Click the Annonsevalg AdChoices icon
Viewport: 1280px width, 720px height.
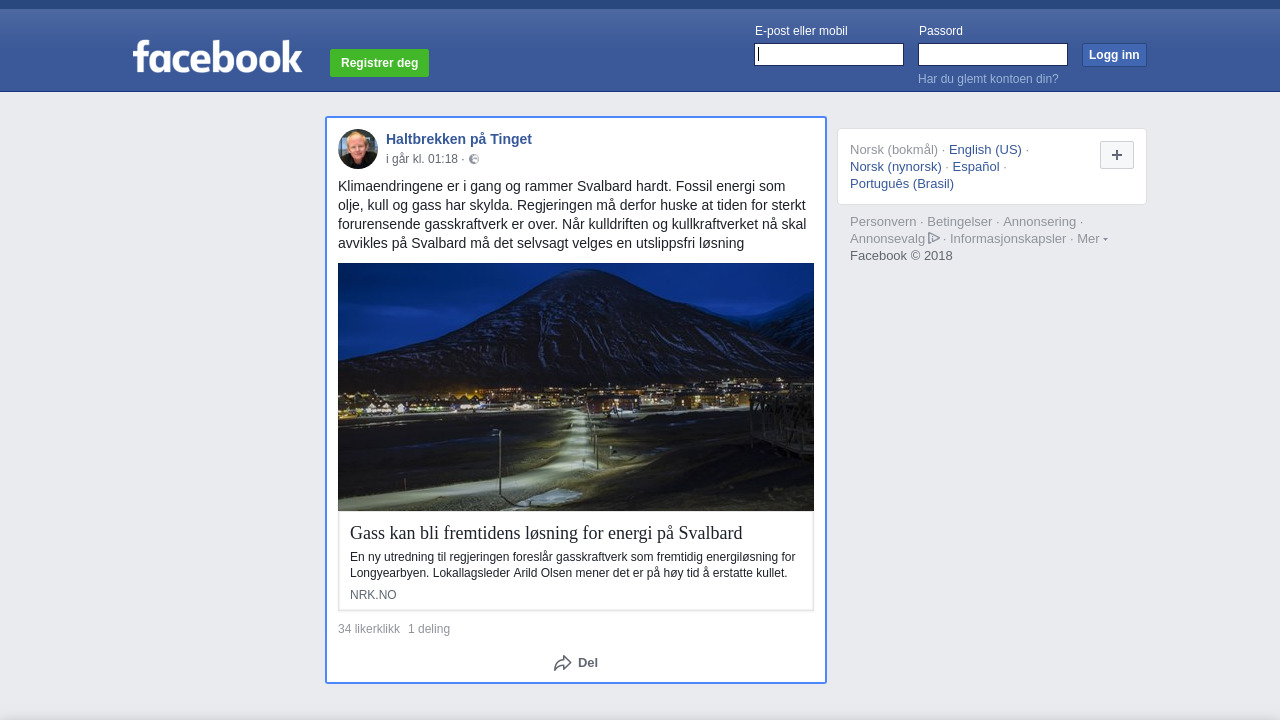pyautogui.click(x=934, y=238)
